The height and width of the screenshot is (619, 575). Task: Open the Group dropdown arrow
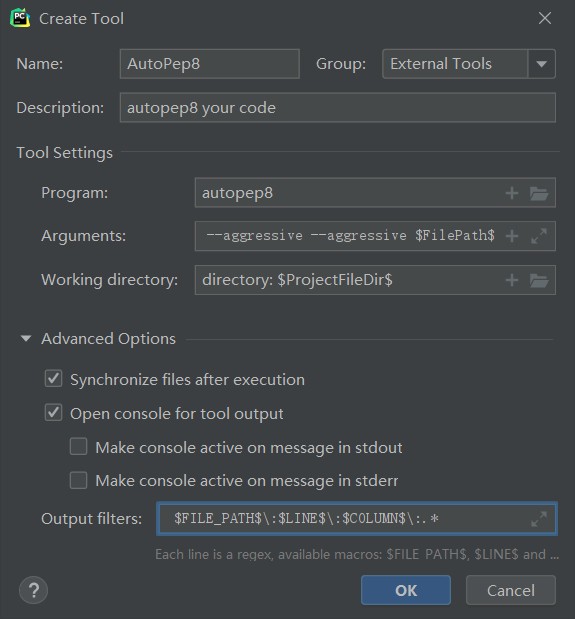pyautogui.click(x=541, y=64)
